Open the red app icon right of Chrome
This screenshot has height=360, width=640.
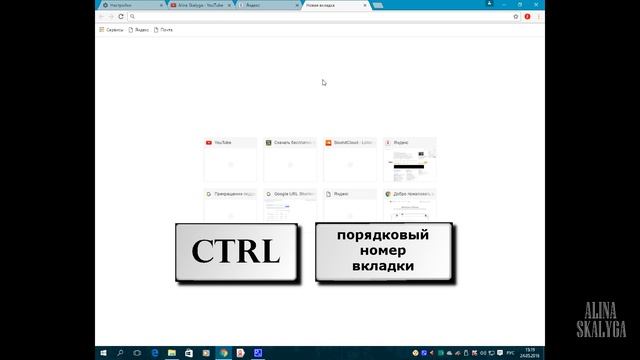coord(240,353)
